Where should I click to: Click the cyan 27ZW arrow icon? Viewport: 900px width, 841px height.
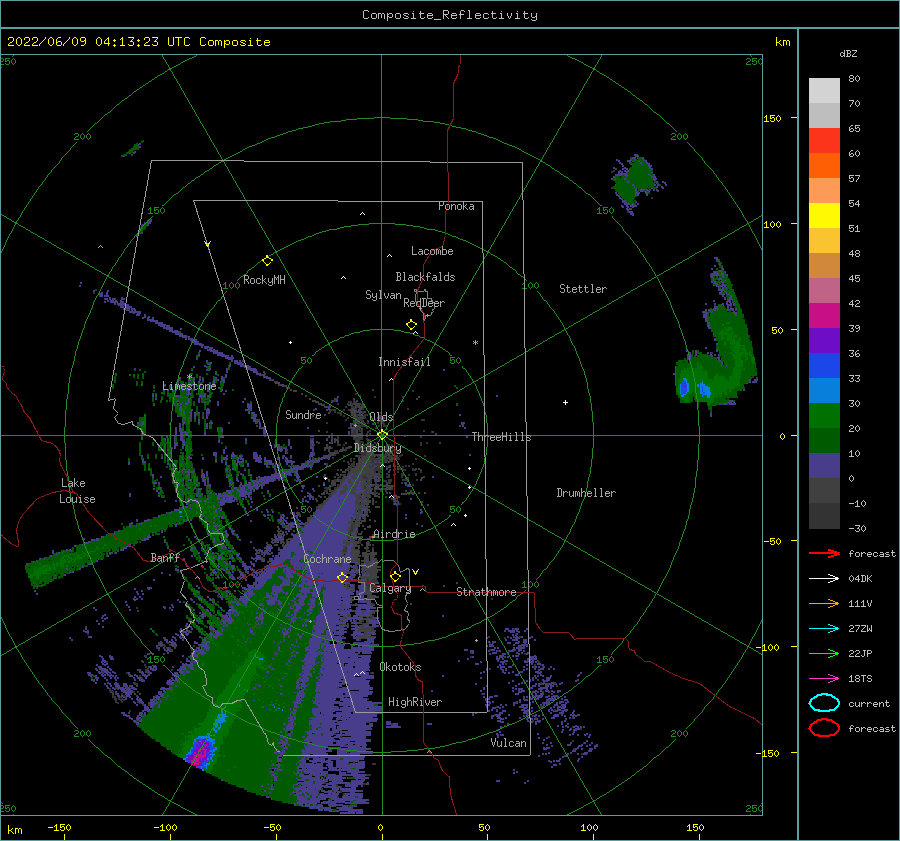click(824, 629)
